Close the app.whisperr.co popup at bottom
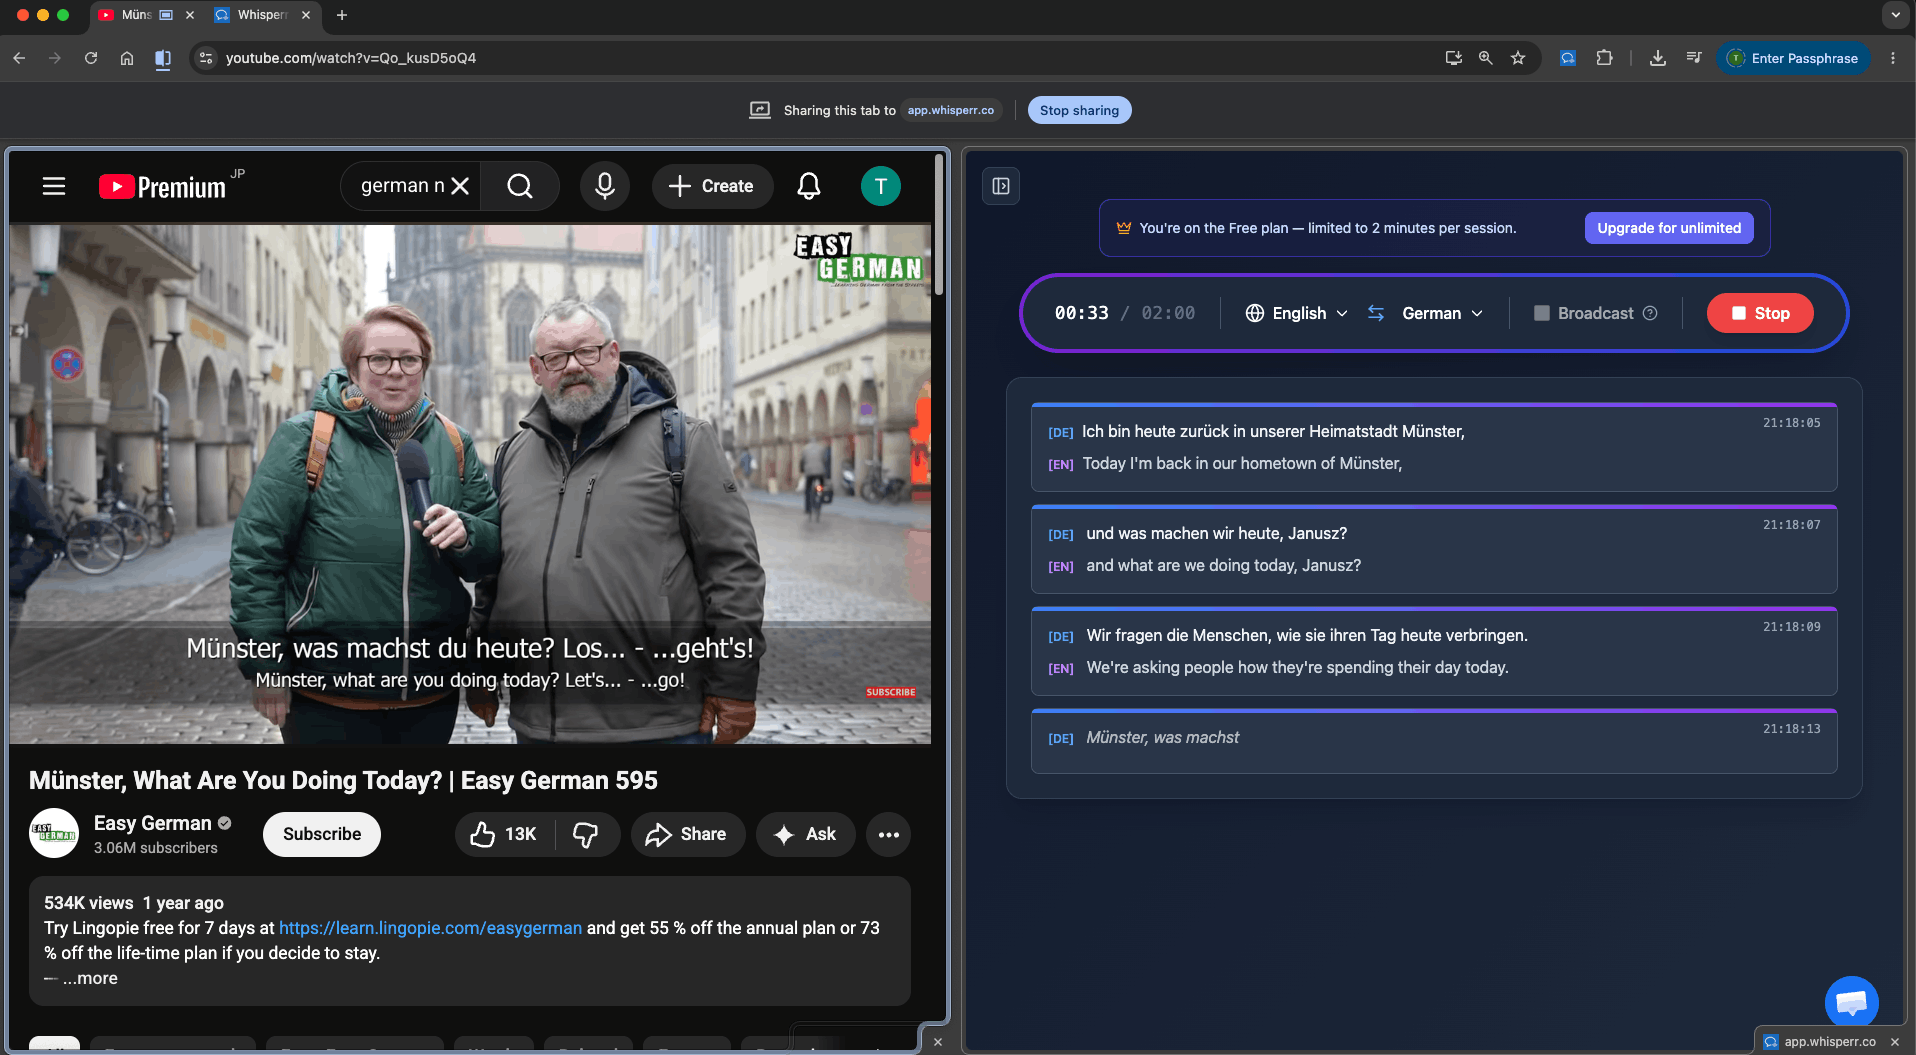Screen dimensions: 1916x1055 (x=1894, y=1042)
